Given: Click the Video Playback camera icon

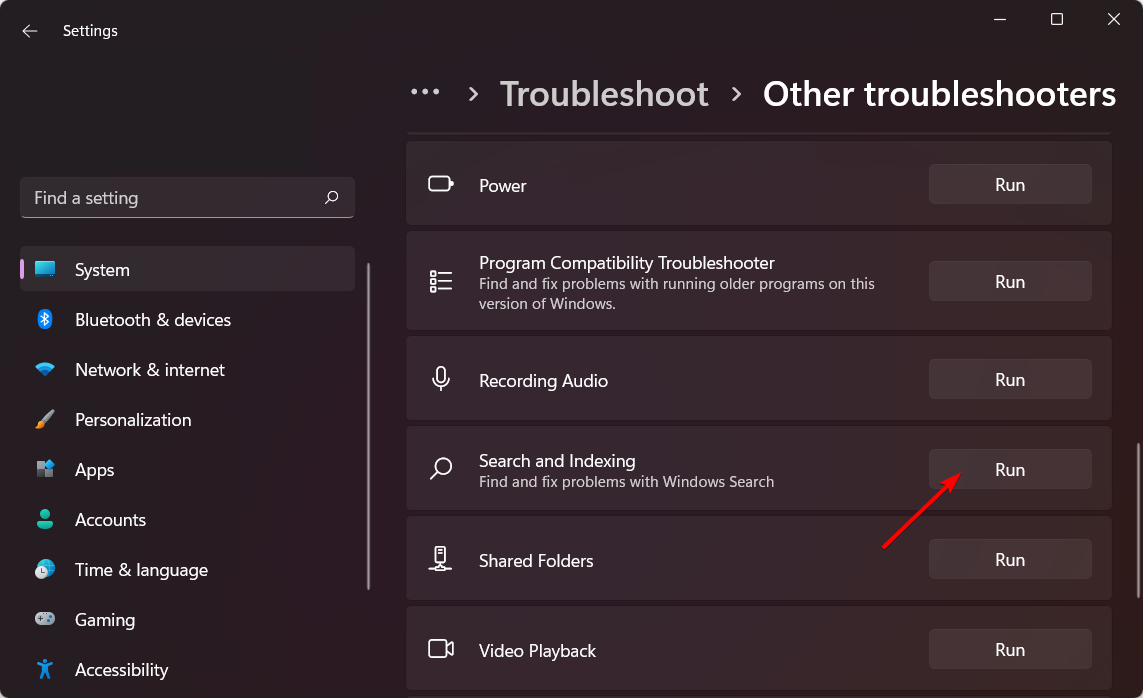Looking at the screenshot, I should pos(441,648).
